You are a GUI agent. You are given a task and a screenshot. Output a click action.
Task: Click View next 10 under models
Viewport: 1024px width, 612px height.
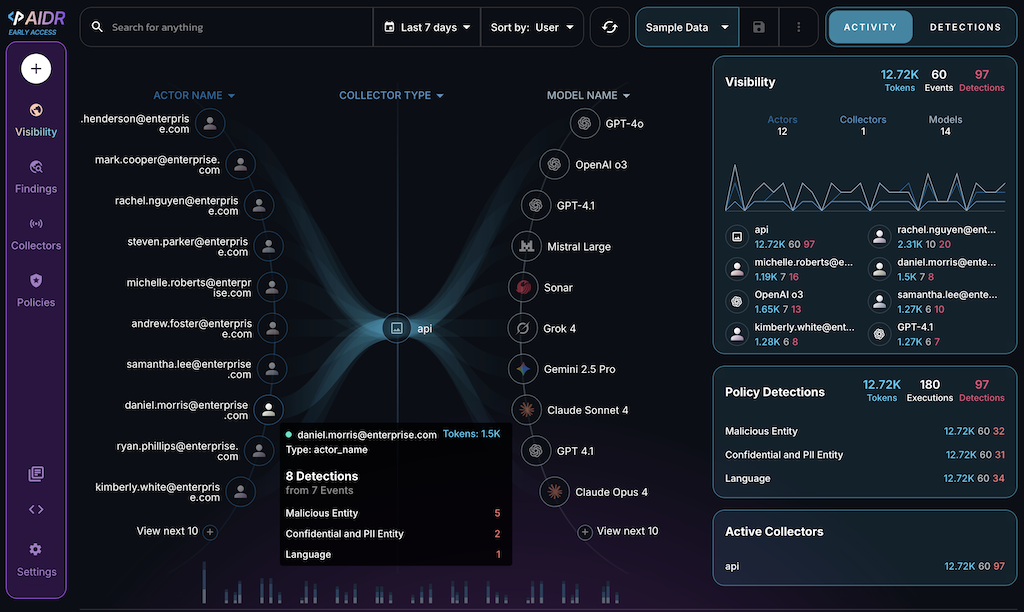(x=619, y=531)
